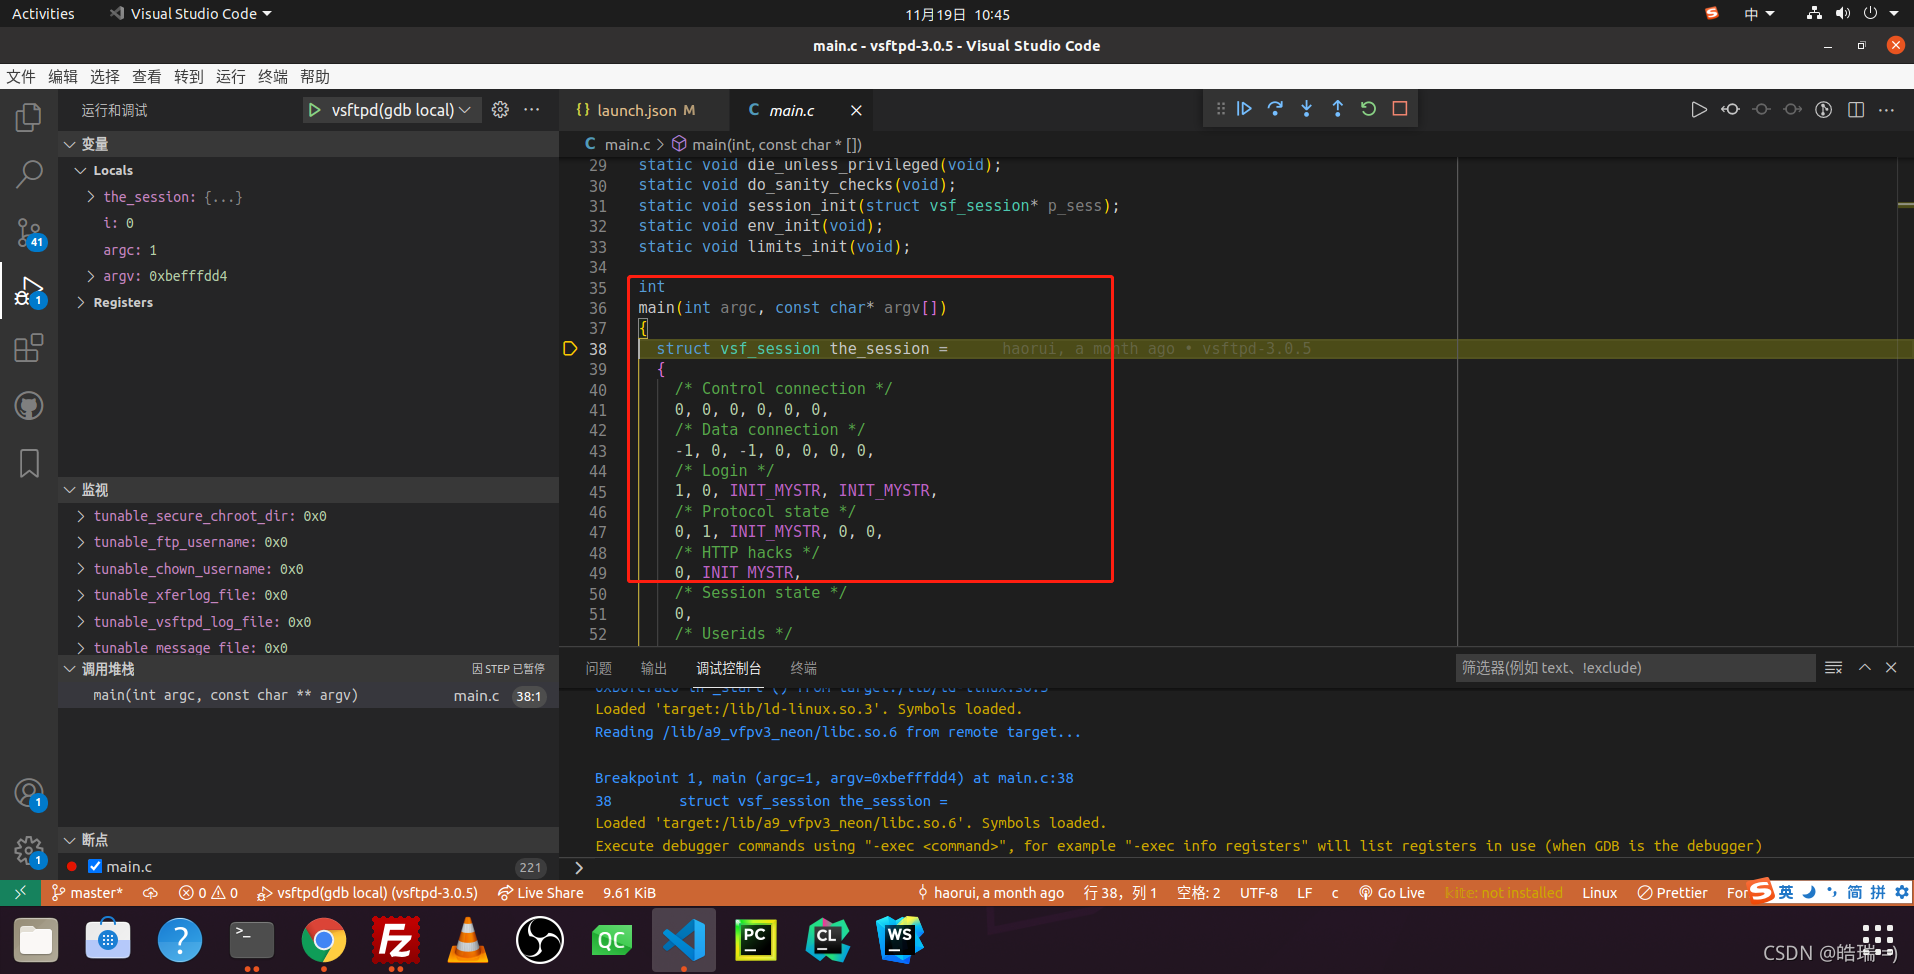1914x974 pixels.
Task: Open the Manage gear in activity bar
Action: [29, 852]
